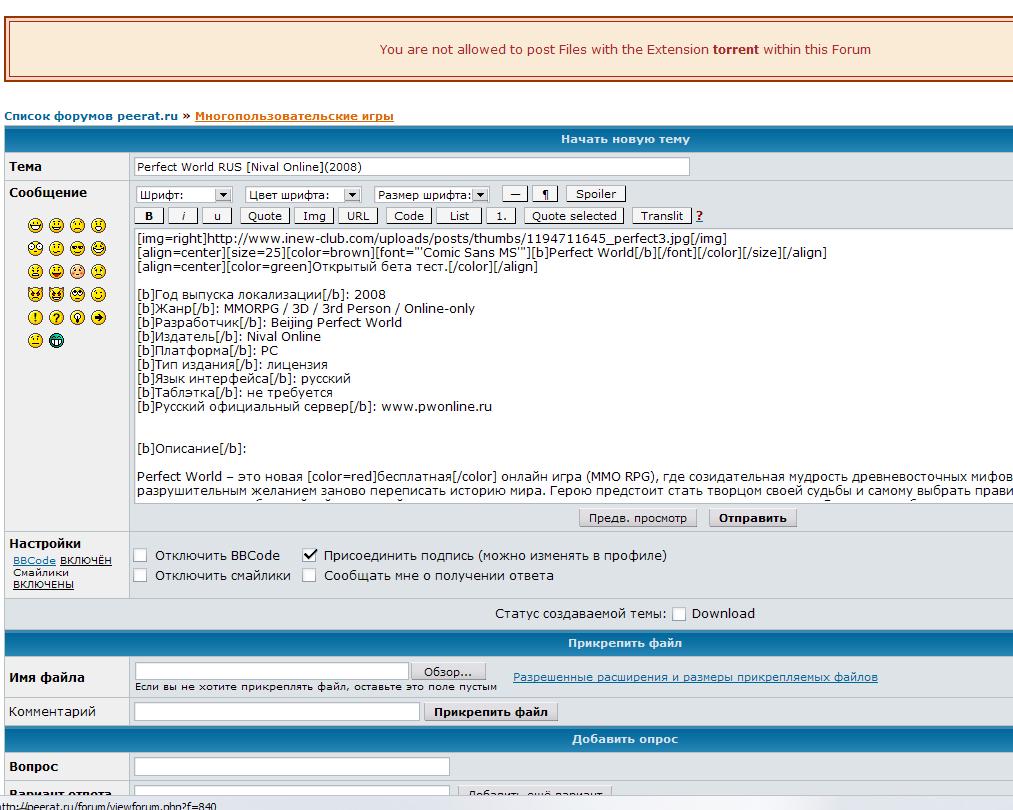
Task: Check Сообщать мне о получении ответа
Action: (309, 575)
